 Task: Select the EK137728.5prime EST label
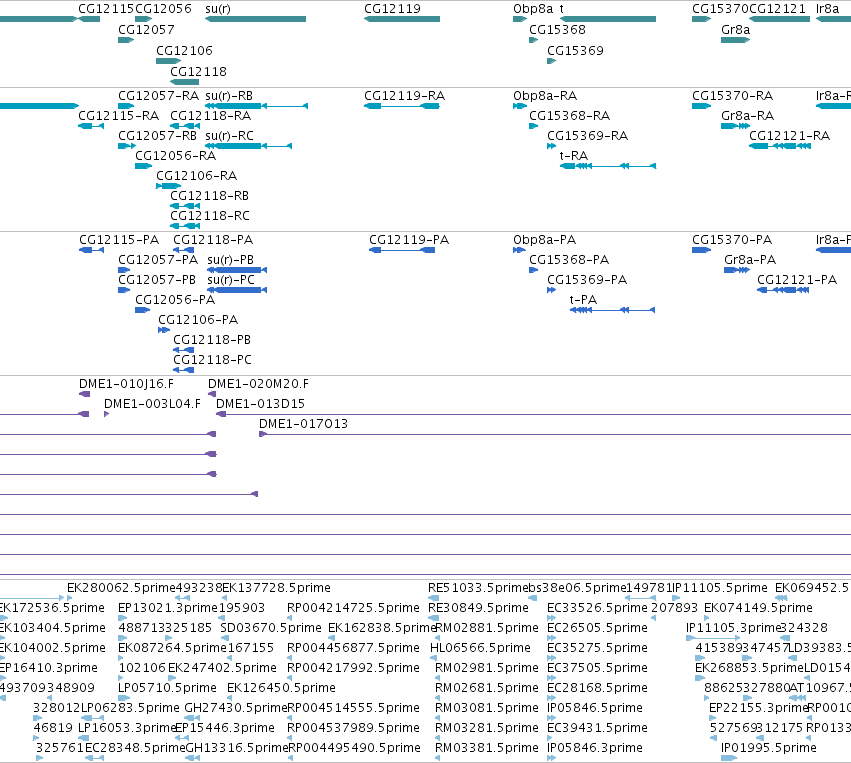click(x=276, y=588)
